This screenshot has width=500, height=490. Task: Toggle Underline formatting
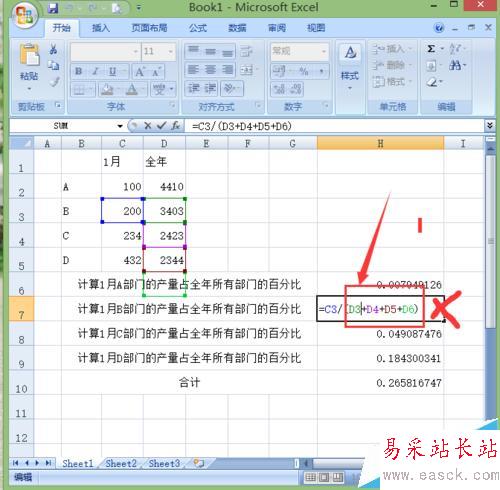pyautogui.click(x=113, y=71)
